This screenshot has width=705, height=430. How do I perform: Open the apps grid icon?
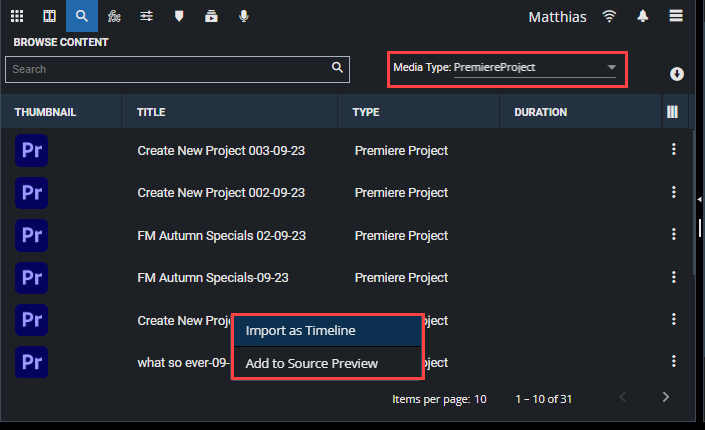click(18, 16)
